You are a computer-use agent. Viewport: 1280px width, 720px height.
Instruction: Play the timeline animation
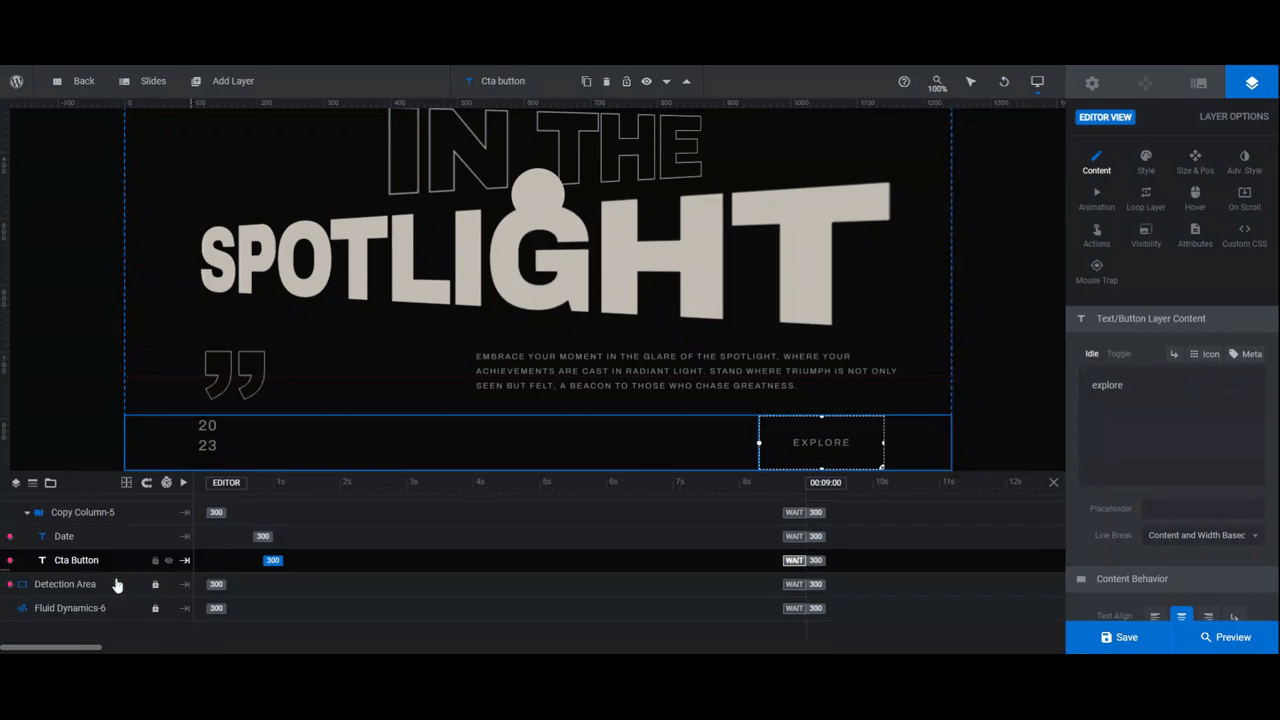(184, 483)
